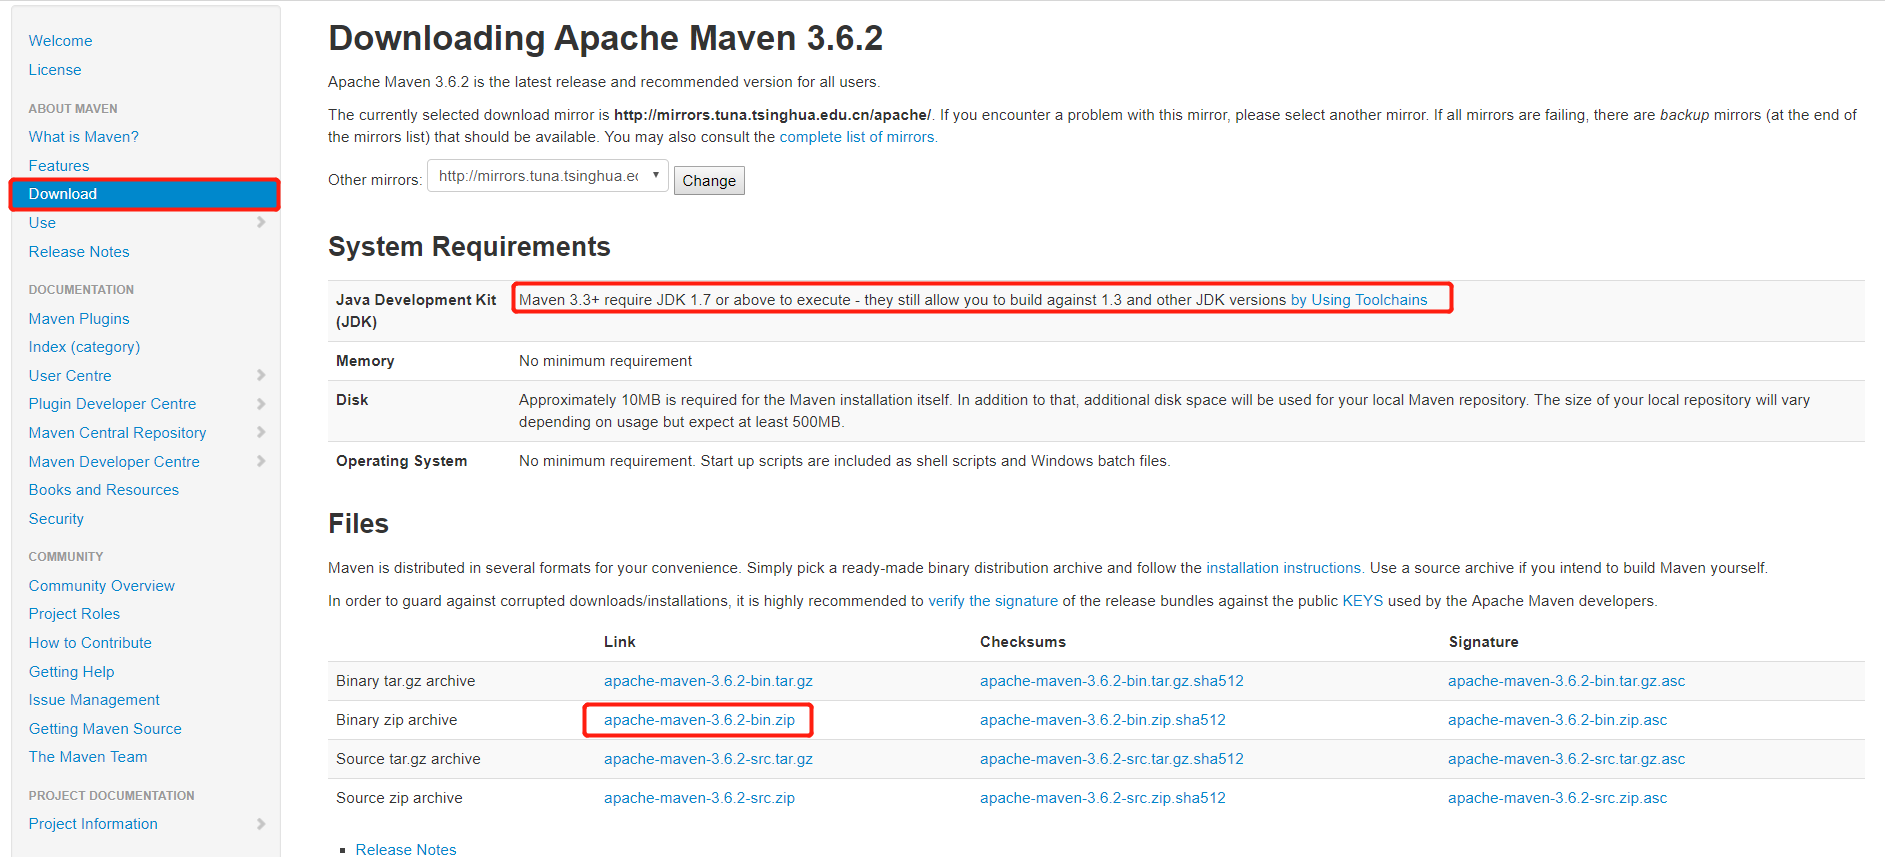Click the Change mirror button
Image resolution: width=1885 pixels, height=857 pixels.
pyautogui.click(x=709, y=181)
